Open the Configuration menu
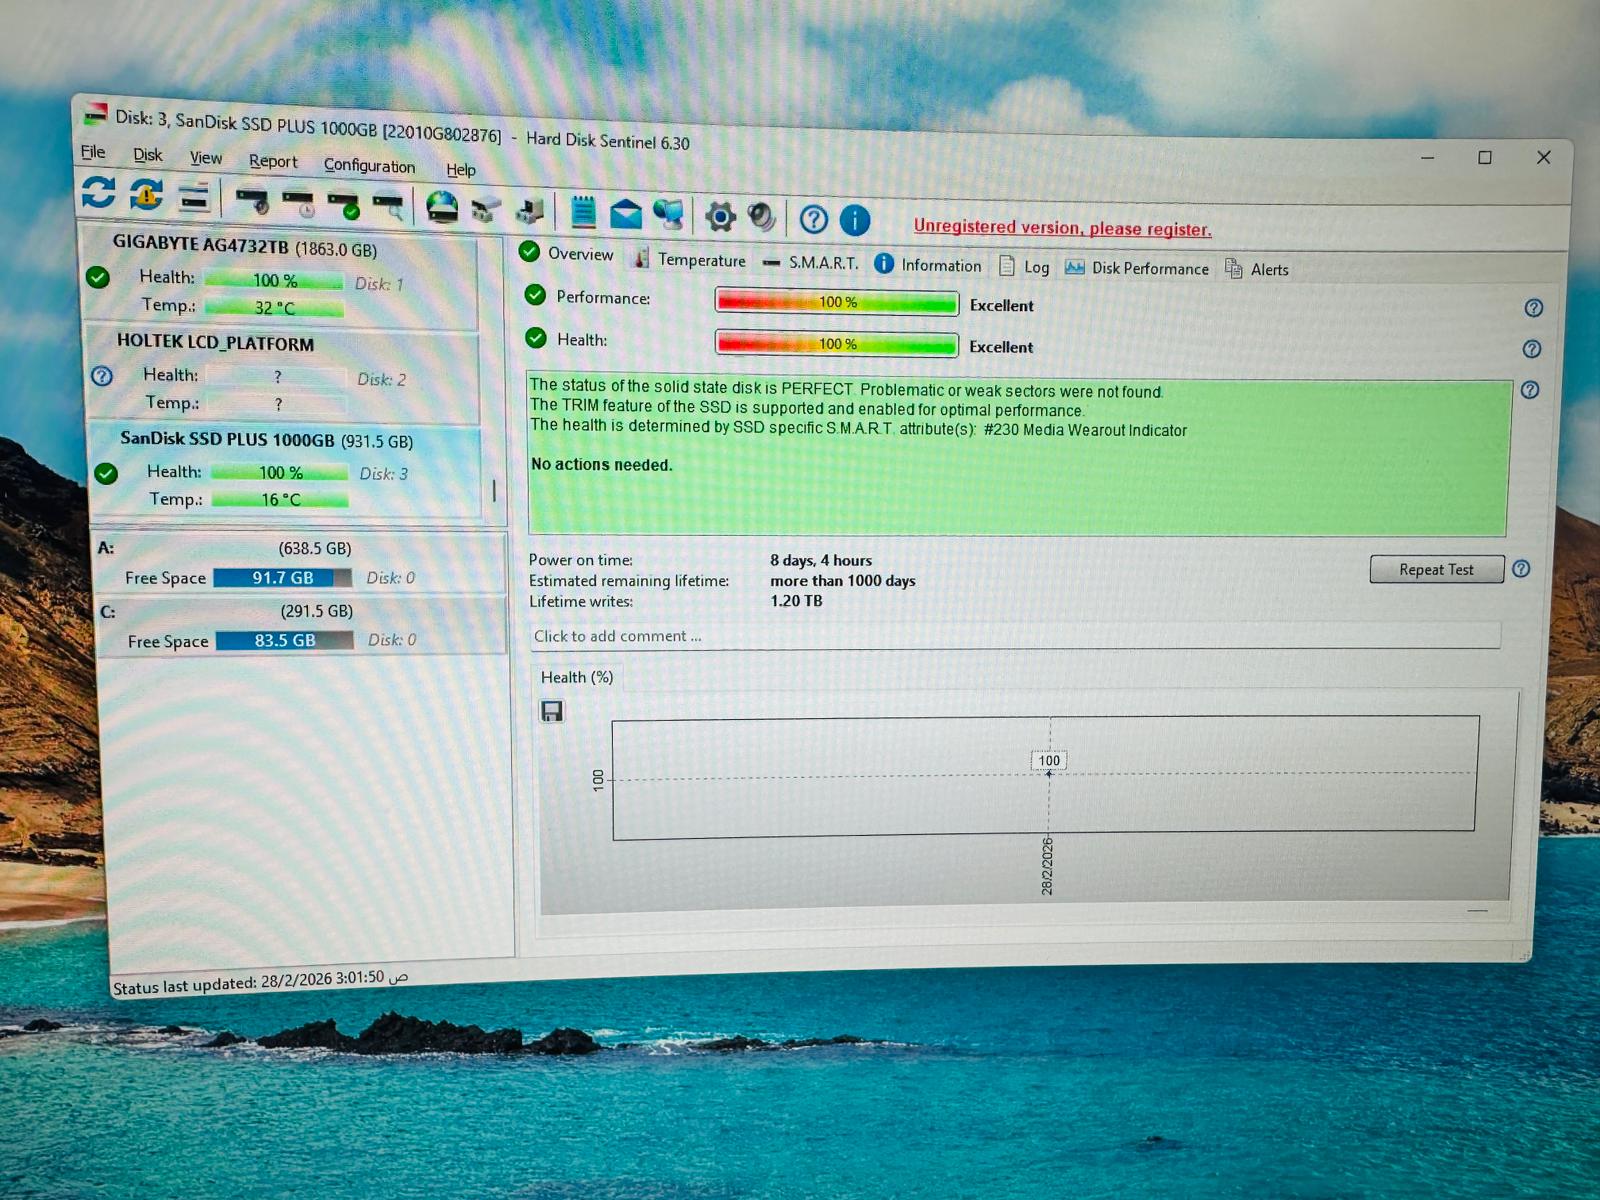 point(369,165)
